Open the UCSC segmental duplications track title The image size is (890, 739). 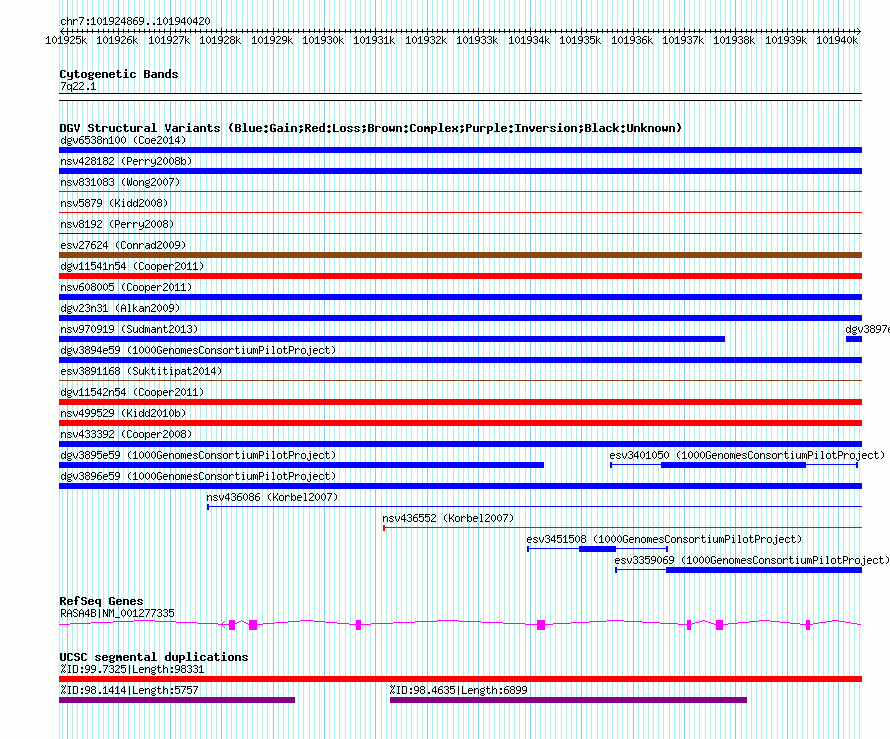[154, 657]
